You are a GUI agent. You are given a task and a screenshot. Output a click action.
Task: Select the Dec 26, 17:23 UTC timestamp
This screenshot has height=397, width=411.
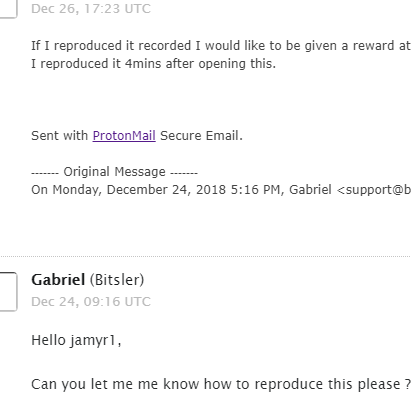pos(91,9)
